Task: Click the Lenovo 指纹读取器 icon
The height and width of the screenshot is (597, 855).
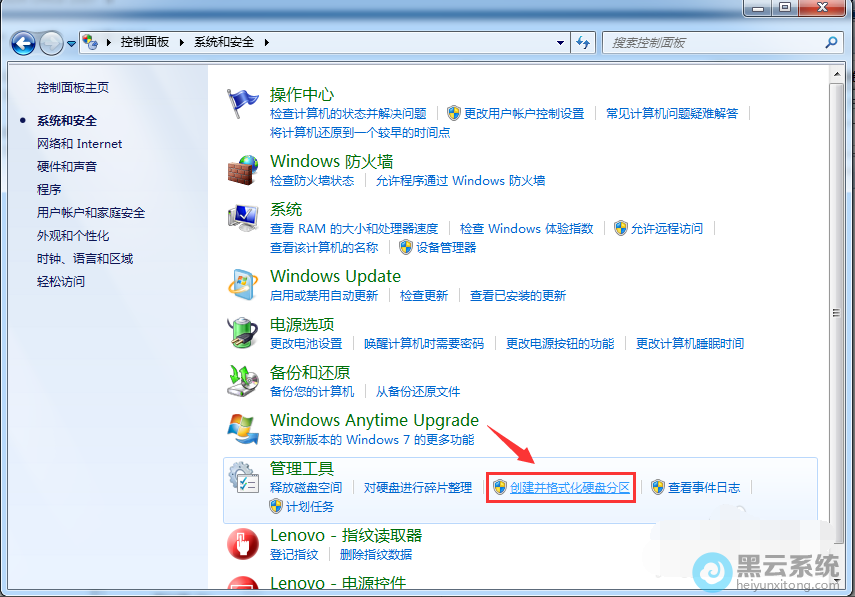Action: point(243,541)
